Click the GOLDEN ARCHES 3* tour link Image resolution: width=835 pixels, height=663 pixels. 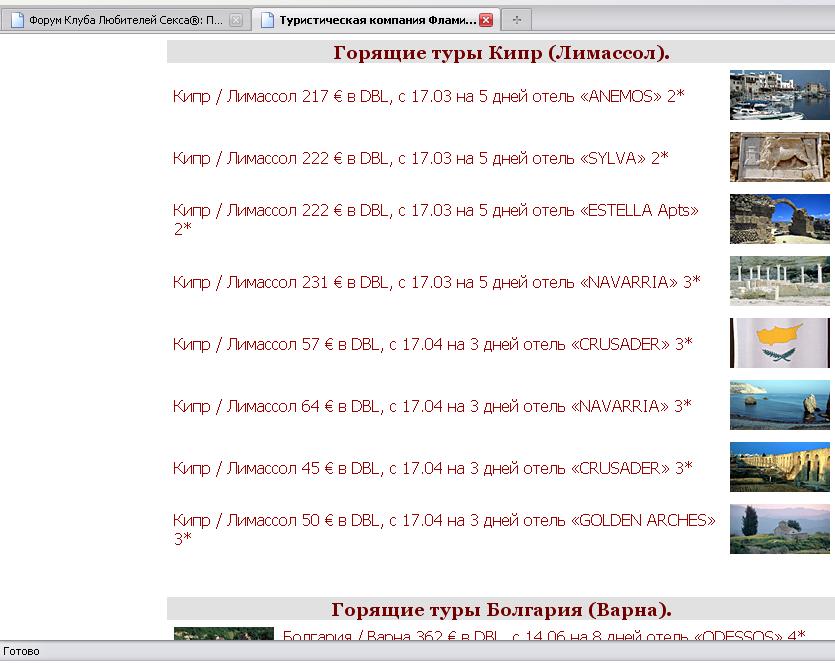[x=444, y=521]
